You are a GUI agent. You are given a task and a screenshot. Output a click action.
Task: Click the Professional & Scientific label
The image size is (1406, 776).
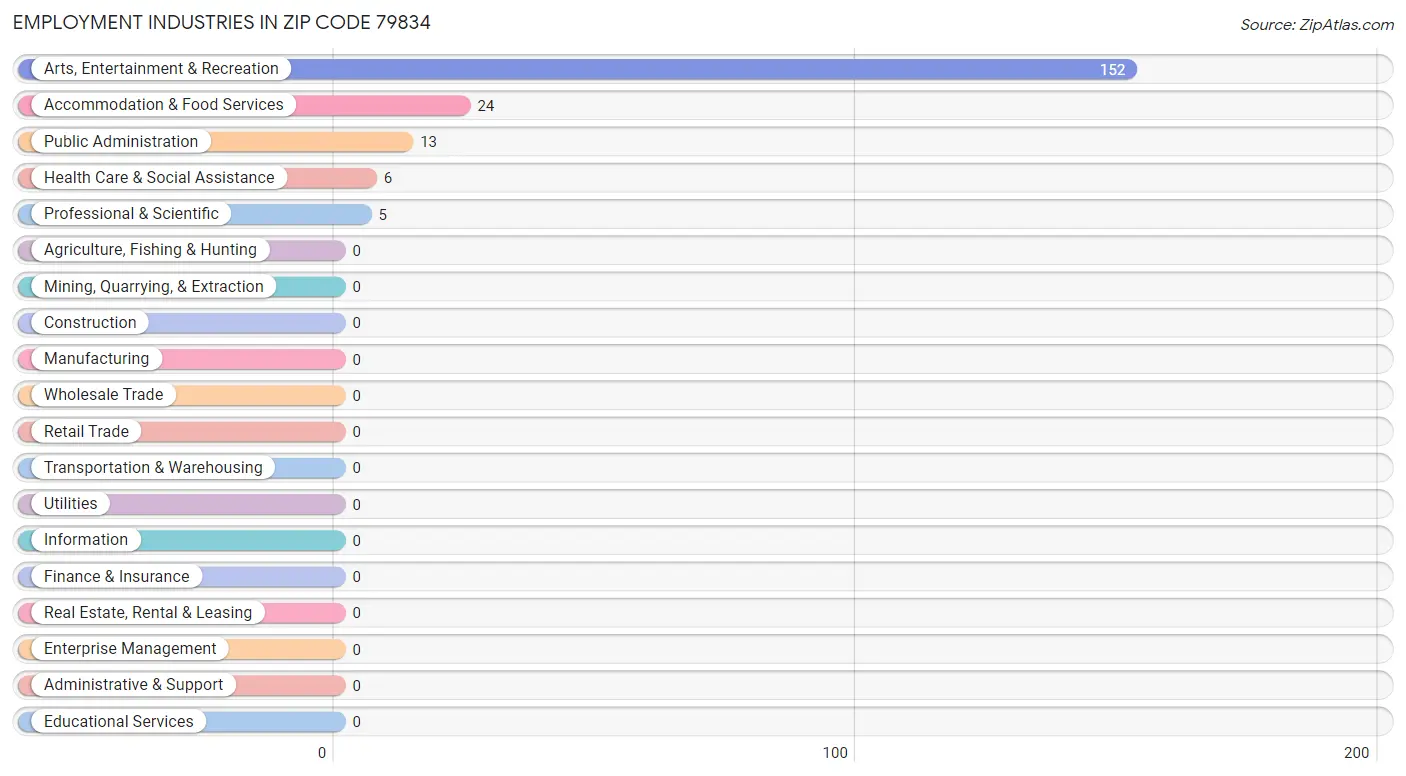[131, 214]
